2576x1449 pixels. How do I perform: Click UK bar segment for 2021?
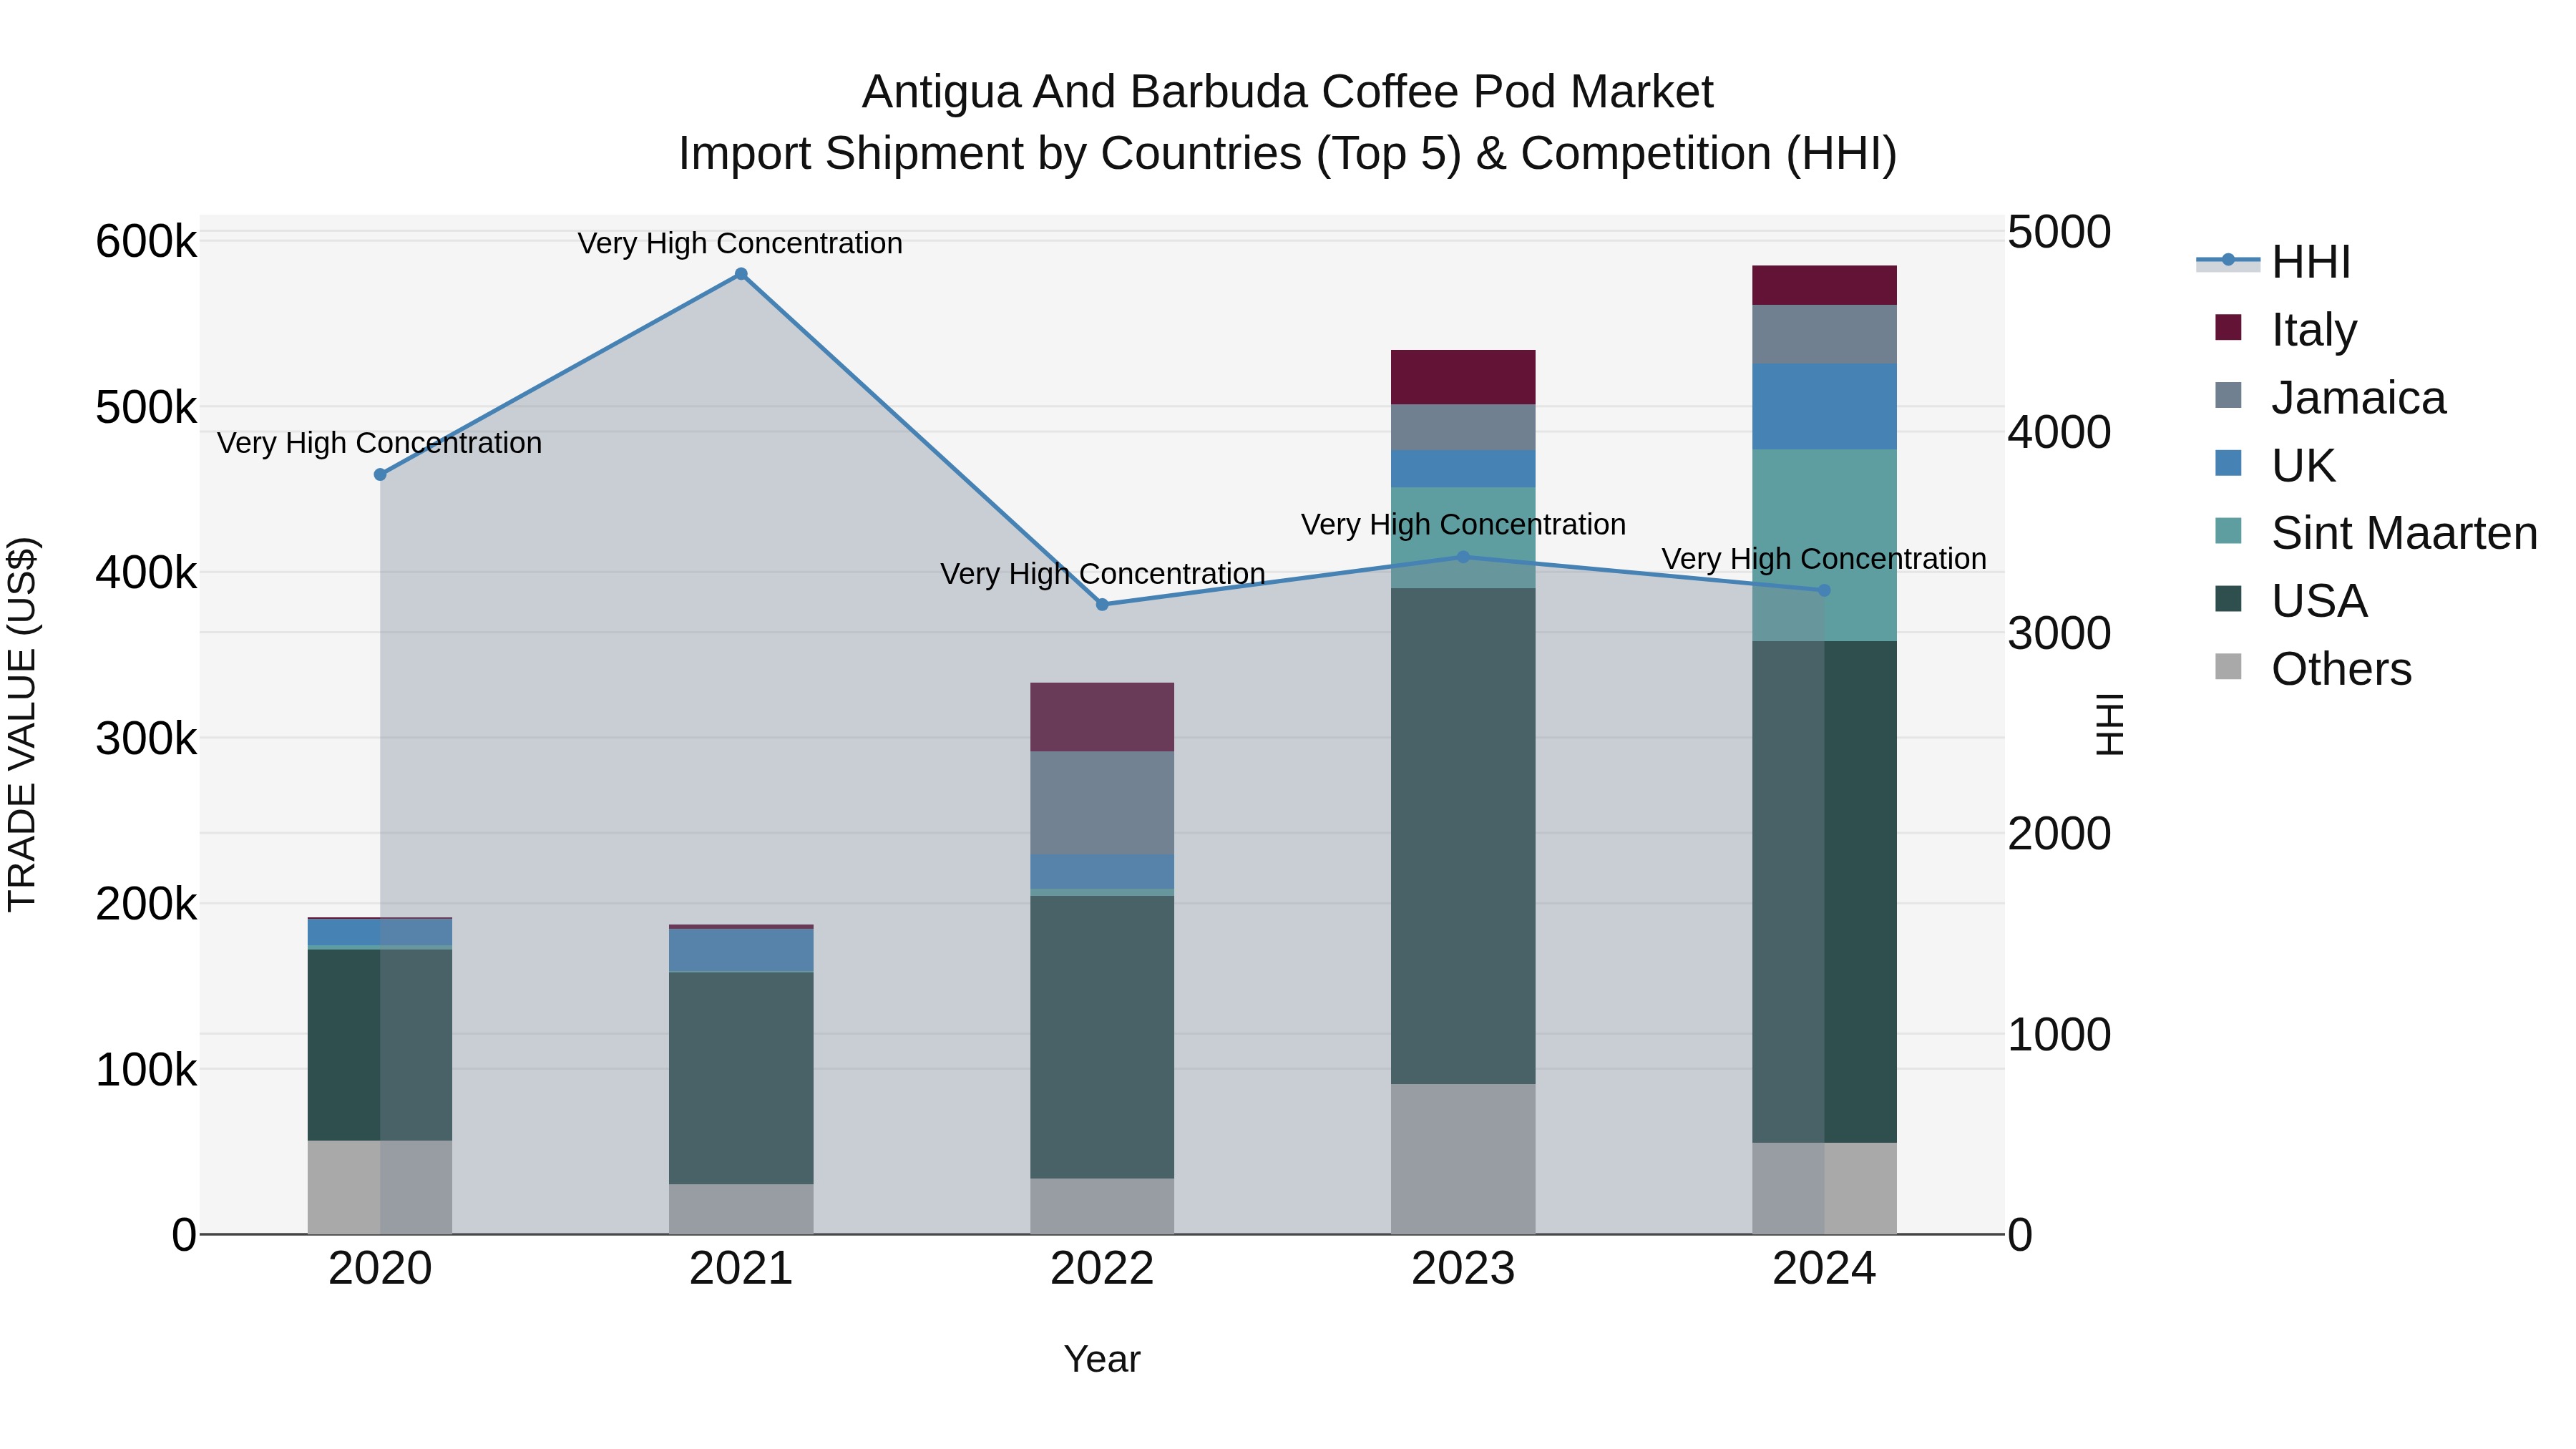click(x=741, y=950)
